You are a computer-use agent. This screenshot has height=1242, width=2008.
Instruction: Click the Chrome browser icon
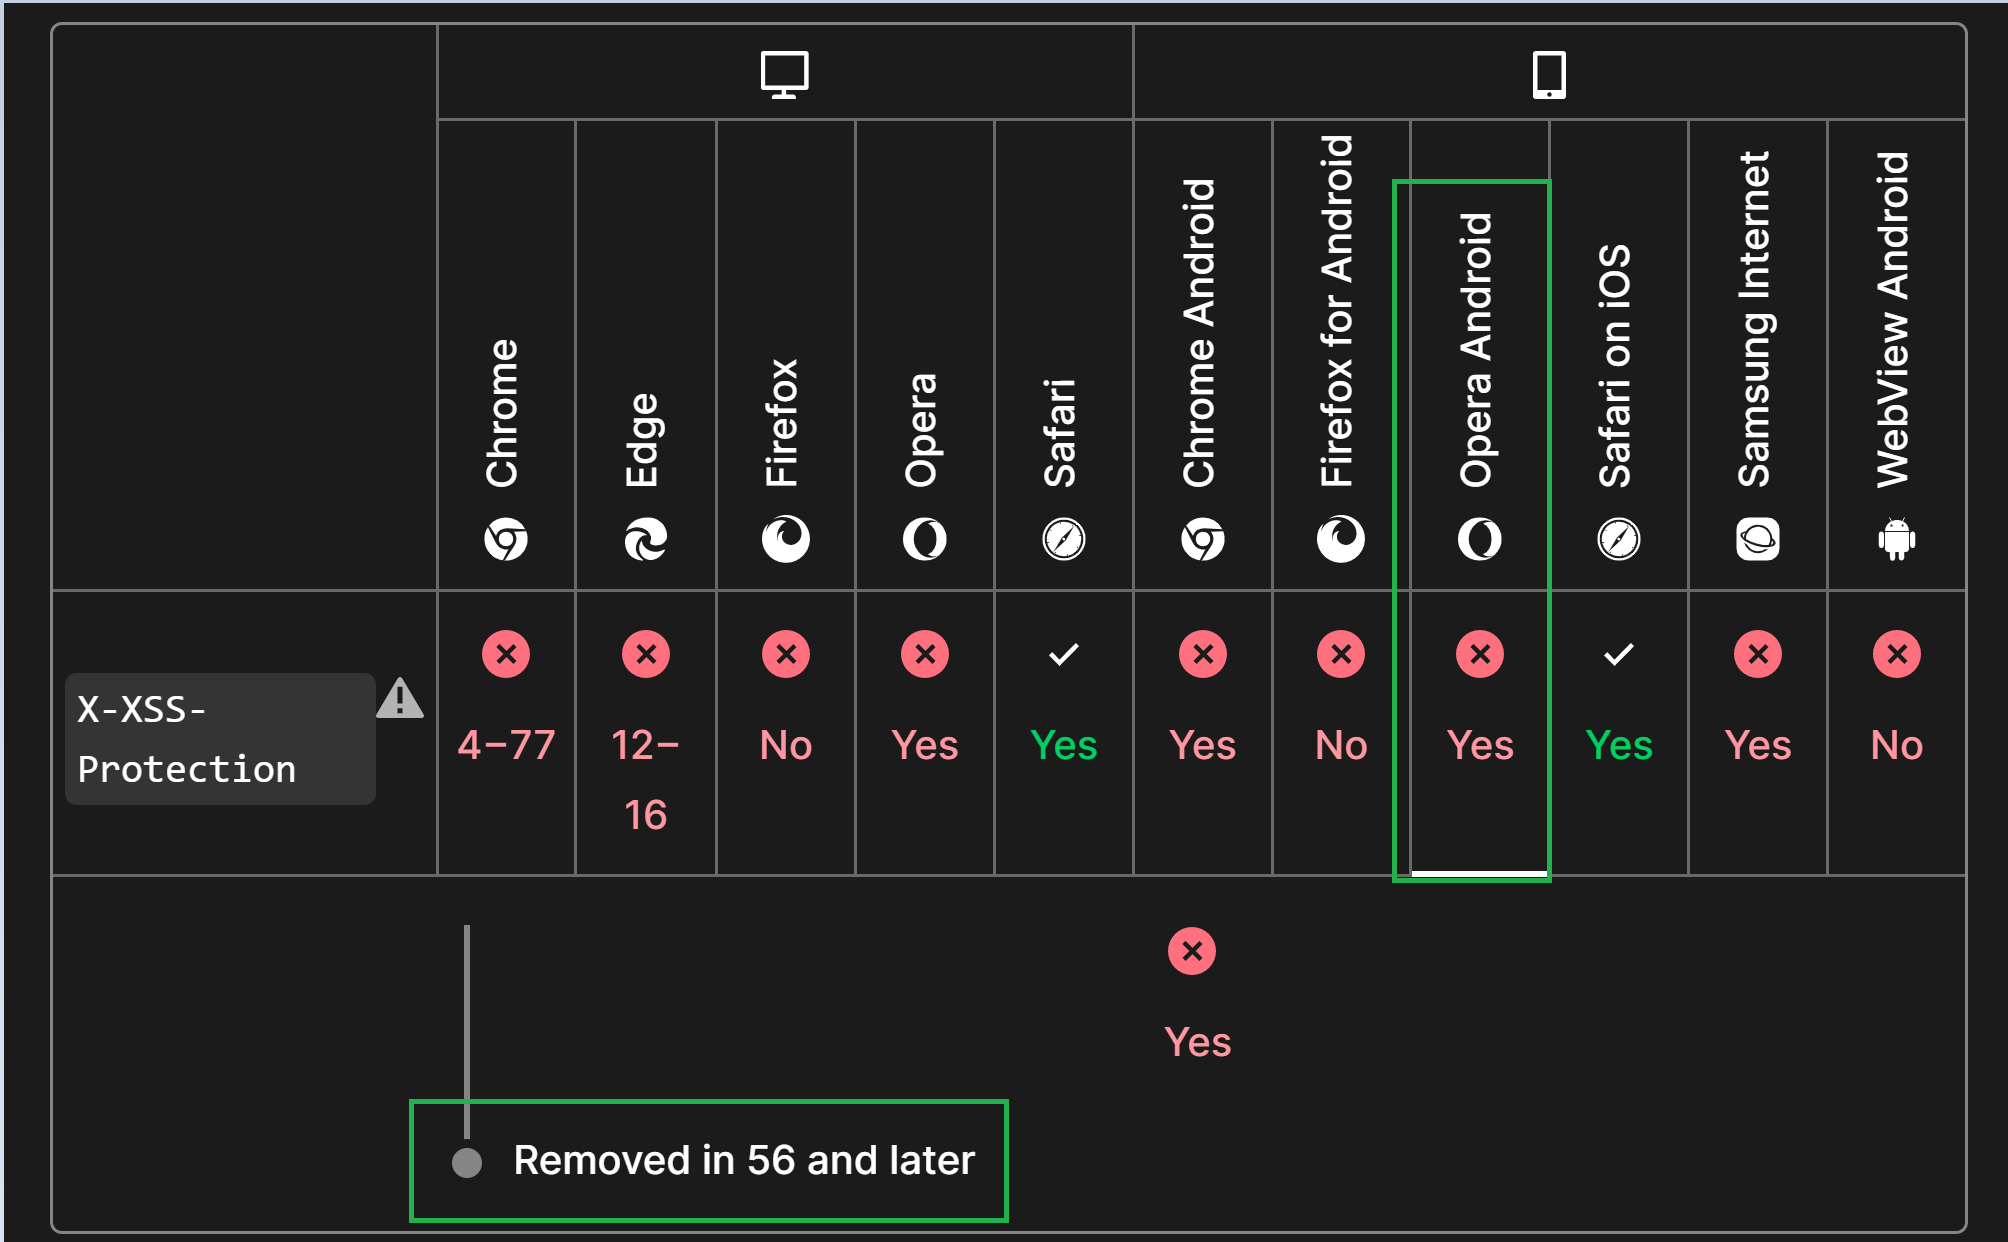pyautogui.click(x=506, y=537)
